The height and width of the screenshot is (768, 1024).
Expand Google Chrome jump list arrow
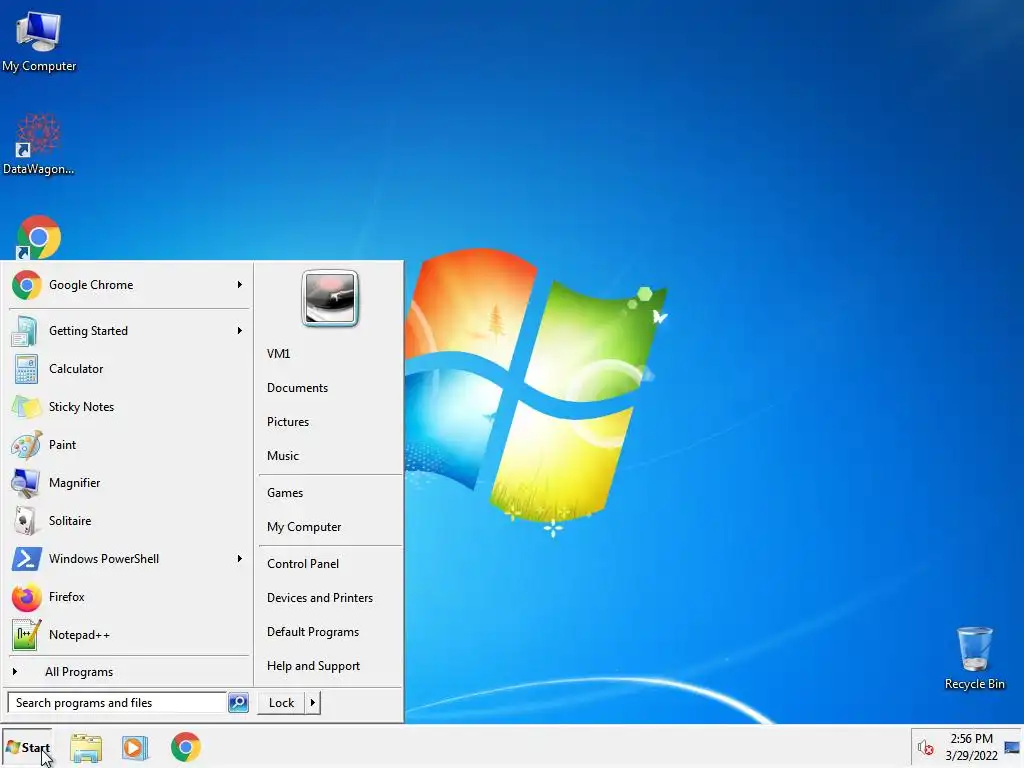pyautogui.click(x=240, y=285)
